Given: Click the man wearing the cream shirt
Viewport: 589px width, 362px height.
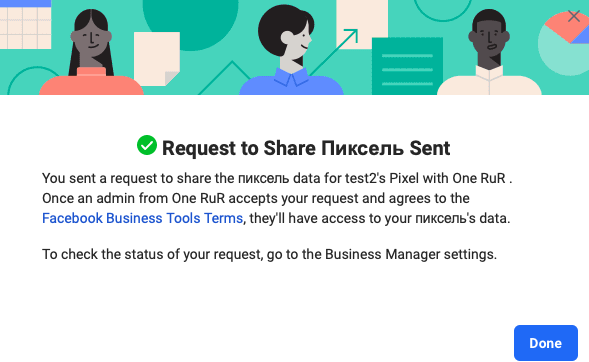Looking at the screenshot, I should (489, 53).
